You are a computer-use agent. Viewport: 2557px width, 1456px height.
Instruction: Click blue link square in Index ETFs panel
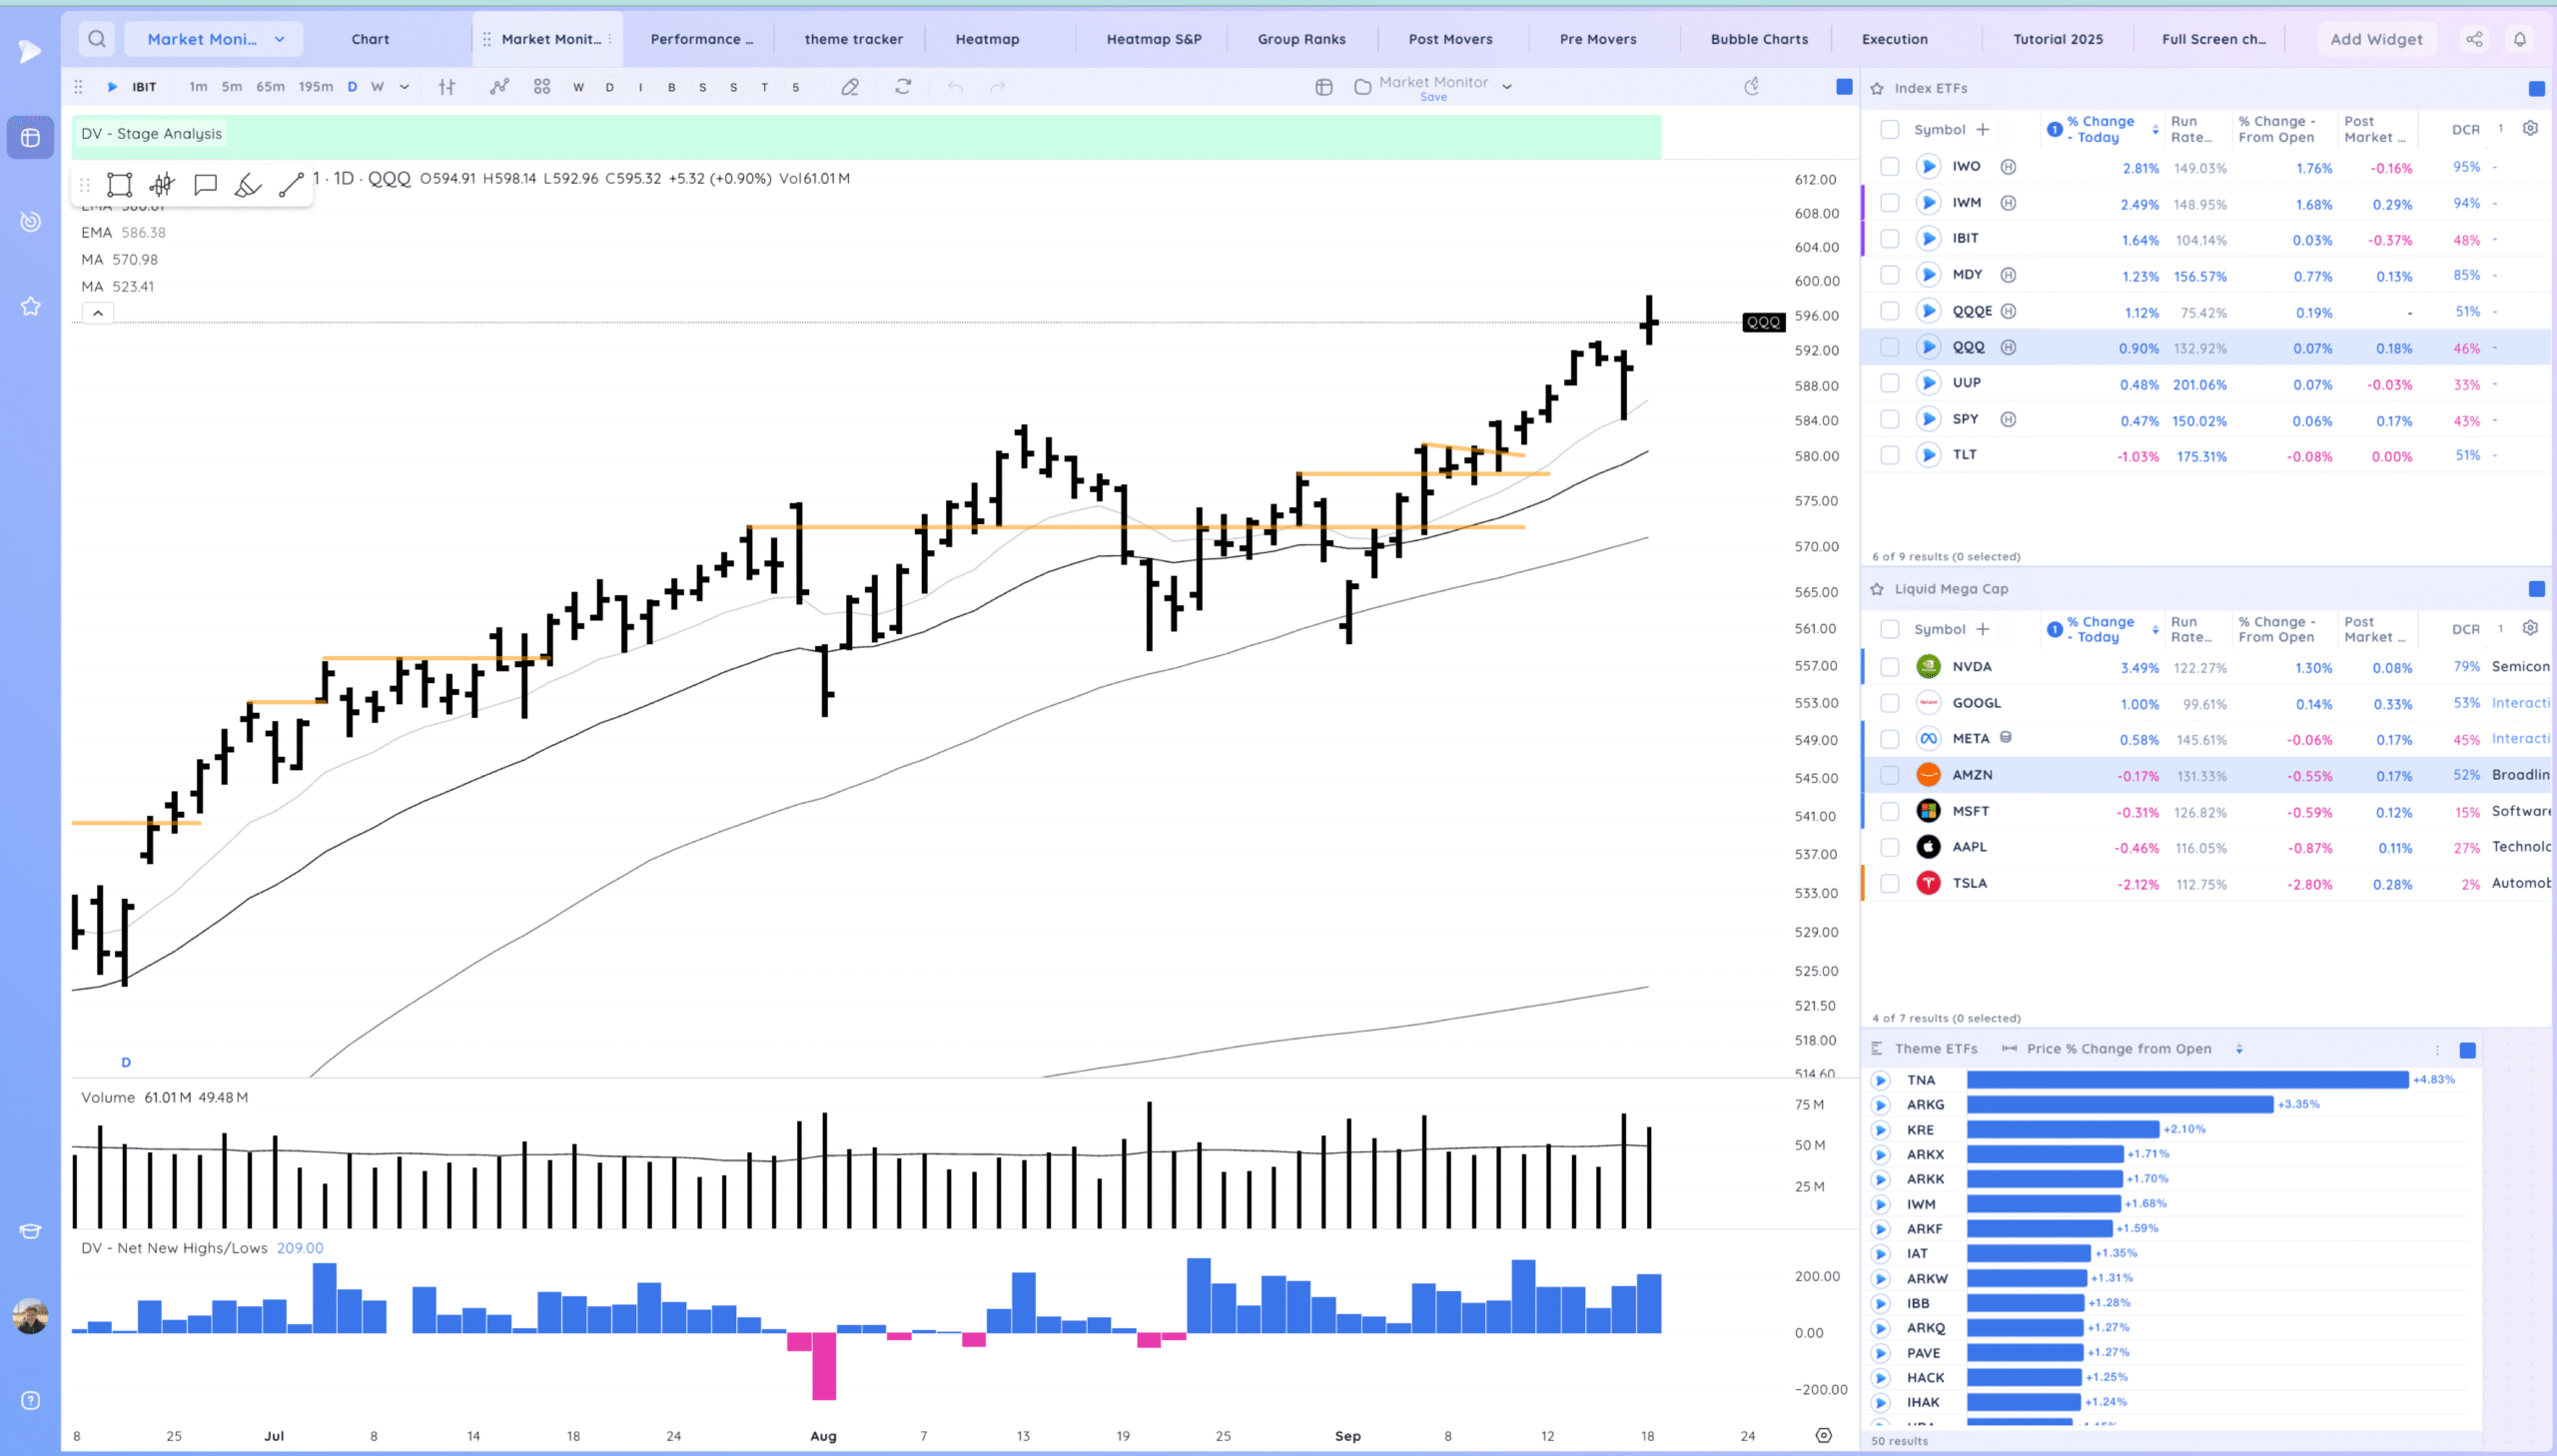(x=2537, y=88)
